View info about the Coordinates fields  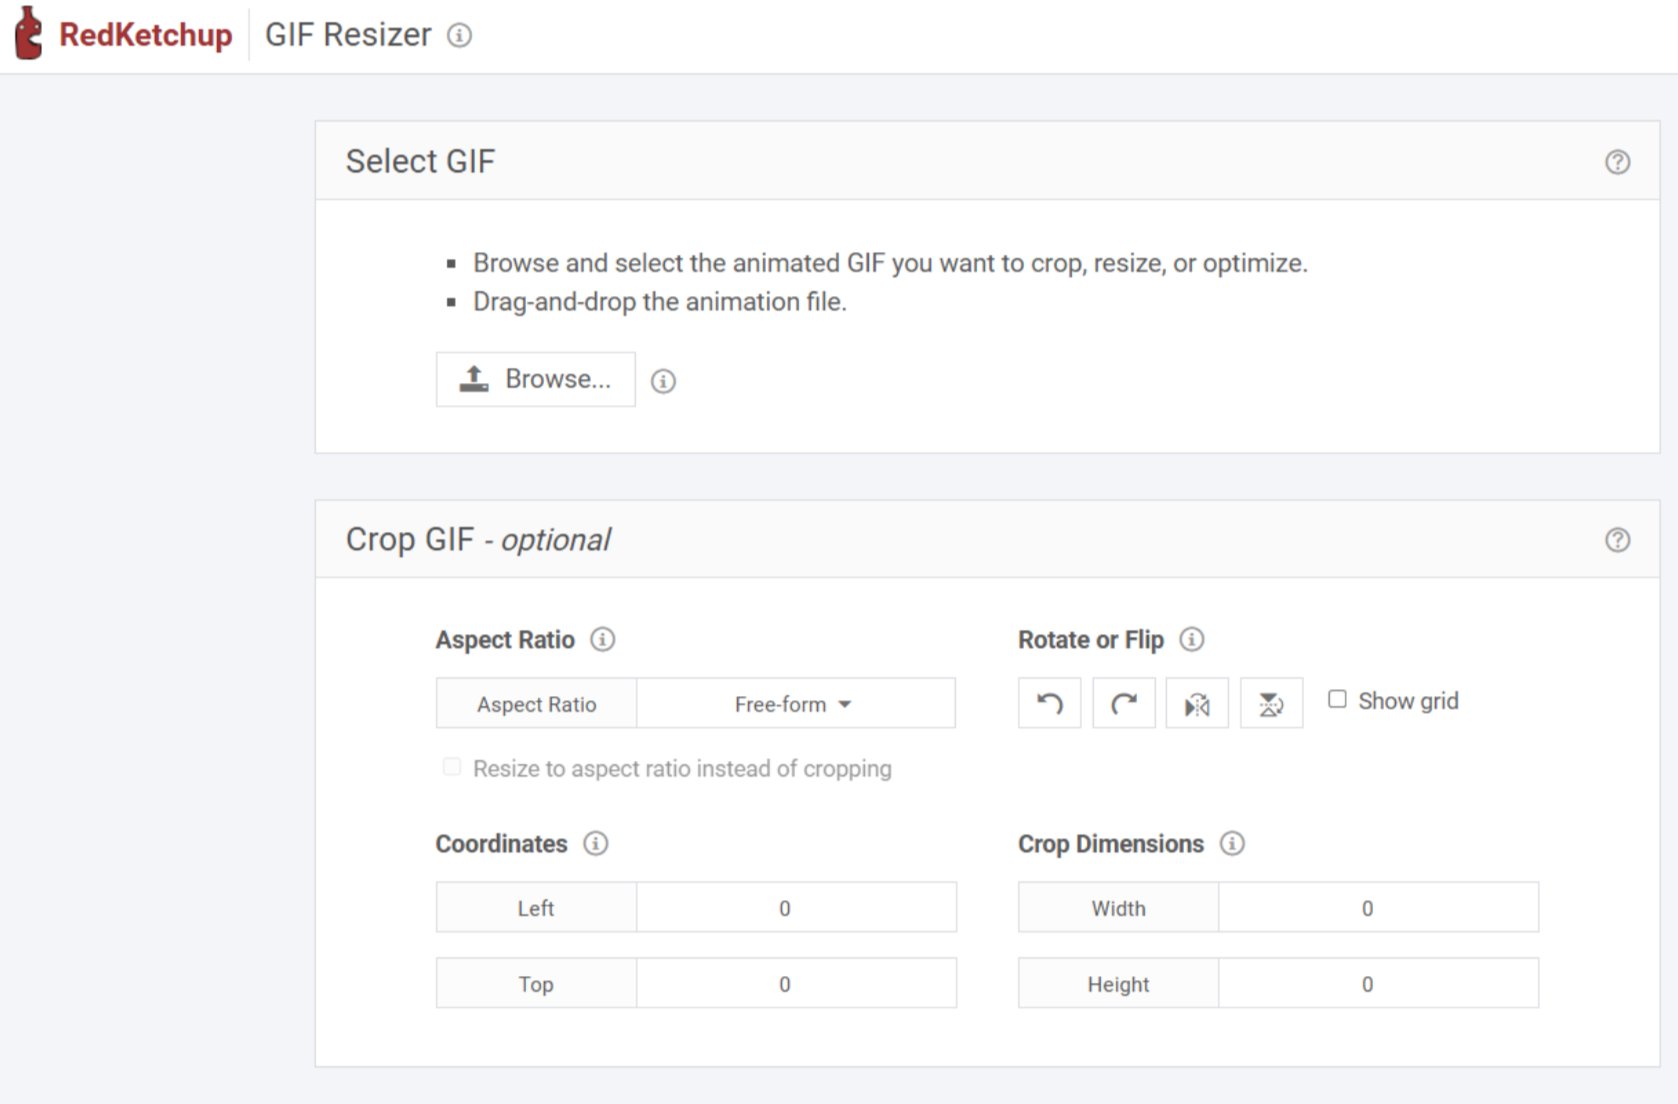tap(596, 844)
